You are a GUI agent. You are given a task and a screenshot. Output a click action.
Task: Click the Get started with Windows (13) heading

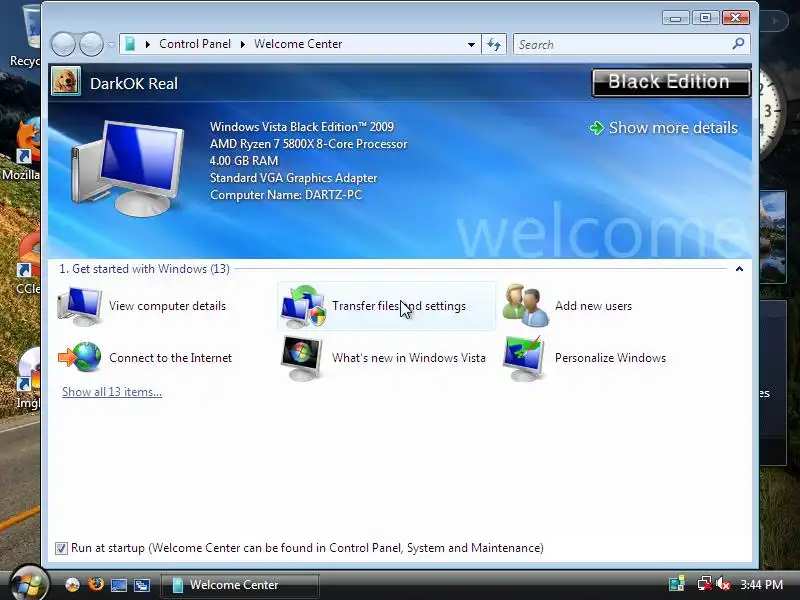point(144,269)
